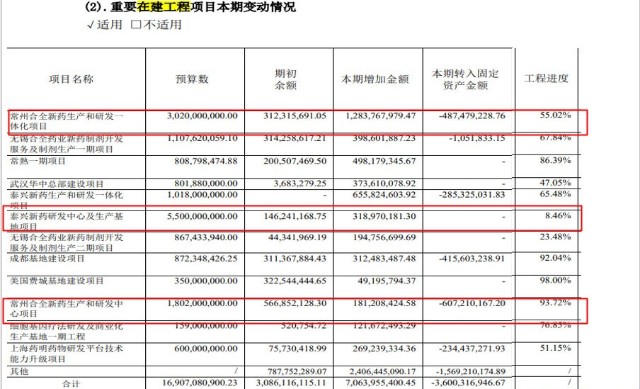
Task: Click budget value 1,802,000,000.00
Action: 202,303
